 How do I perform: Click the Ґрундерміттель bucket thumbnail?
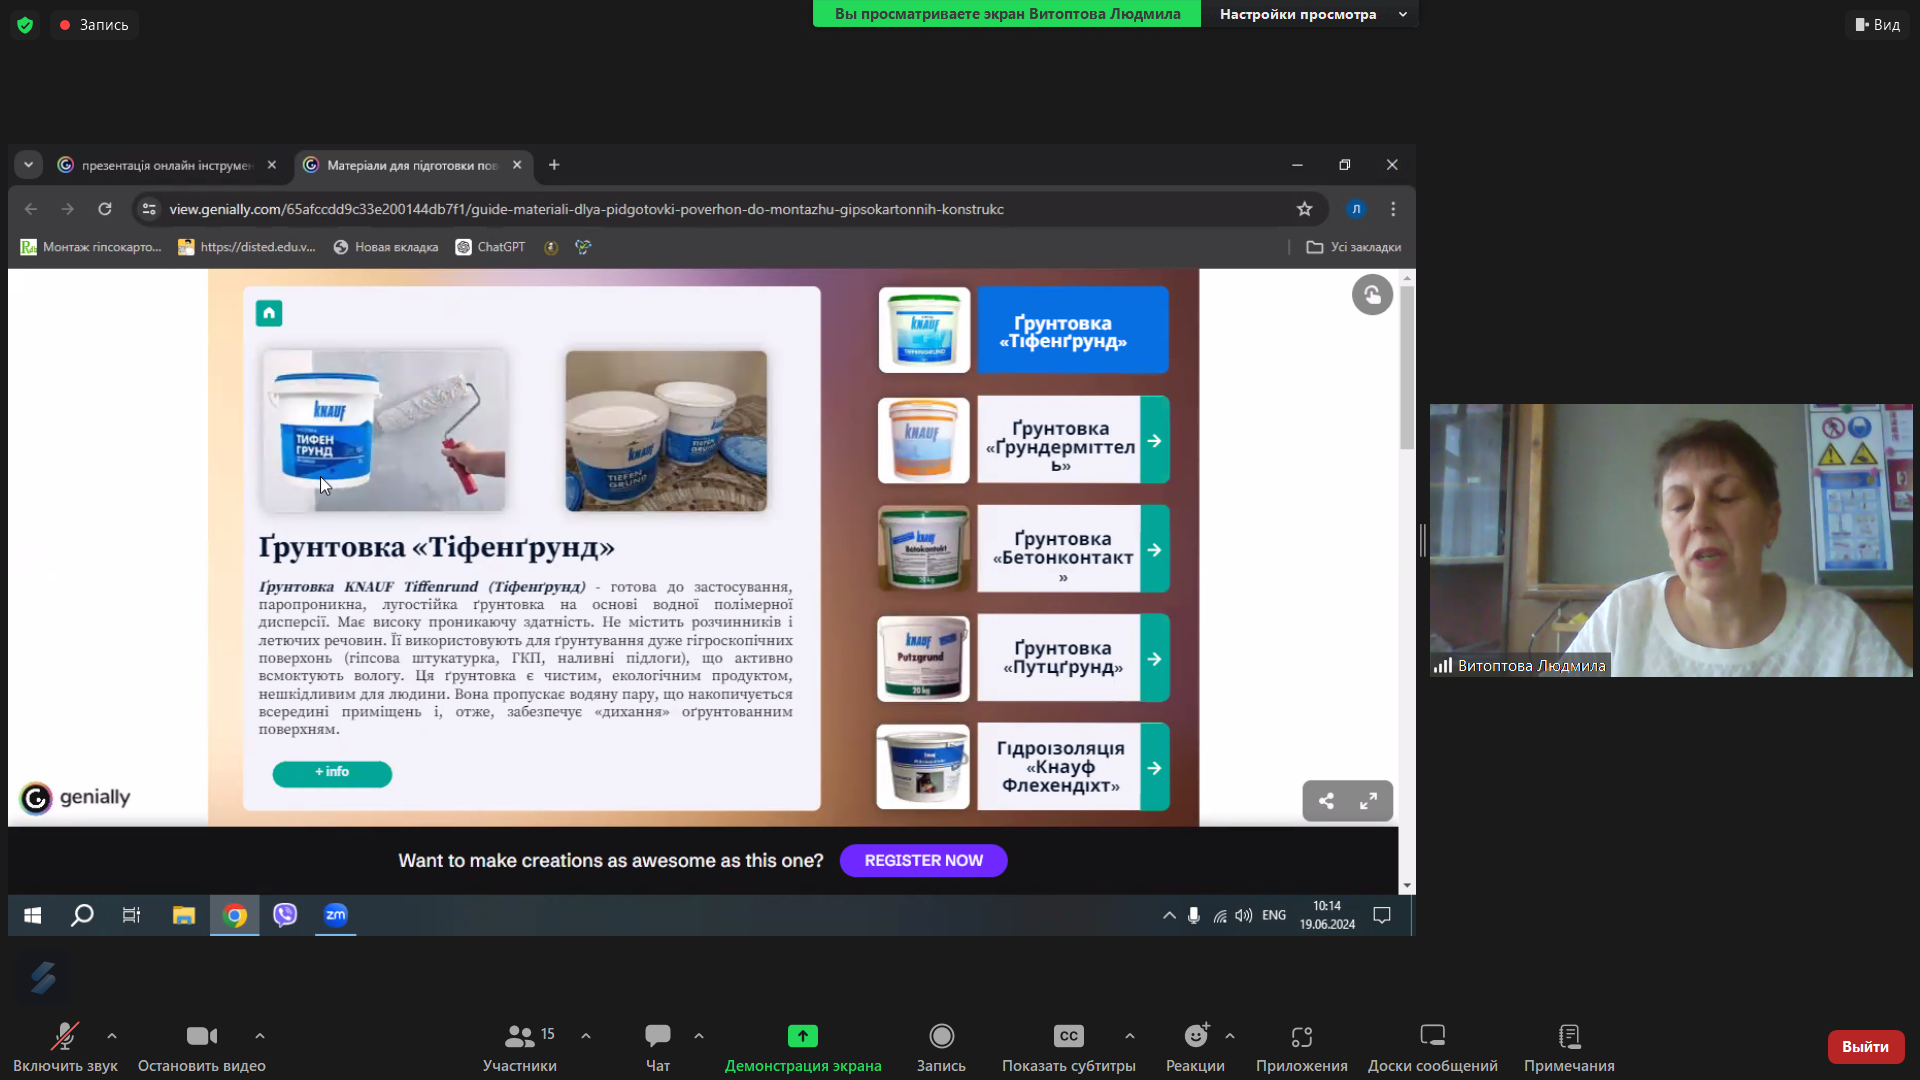click(x=924, y=440)
